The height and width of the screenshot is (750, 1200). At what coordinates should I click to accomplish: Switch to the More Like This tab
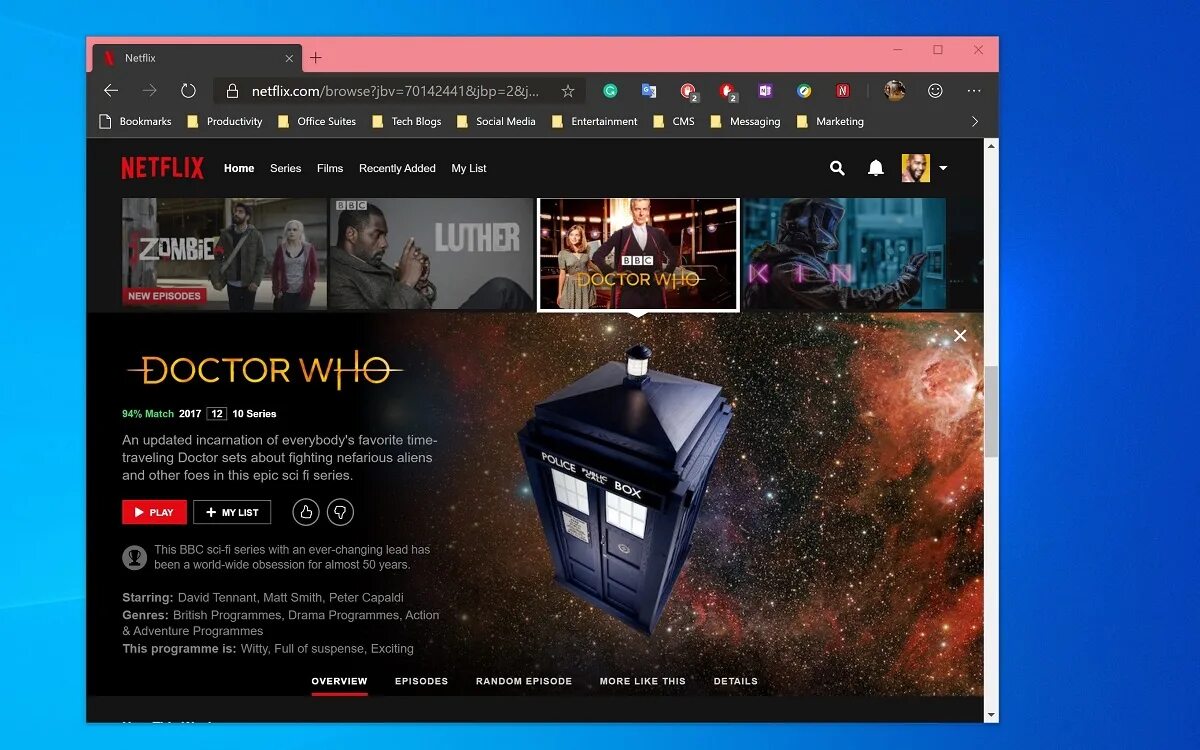[643, 682]
